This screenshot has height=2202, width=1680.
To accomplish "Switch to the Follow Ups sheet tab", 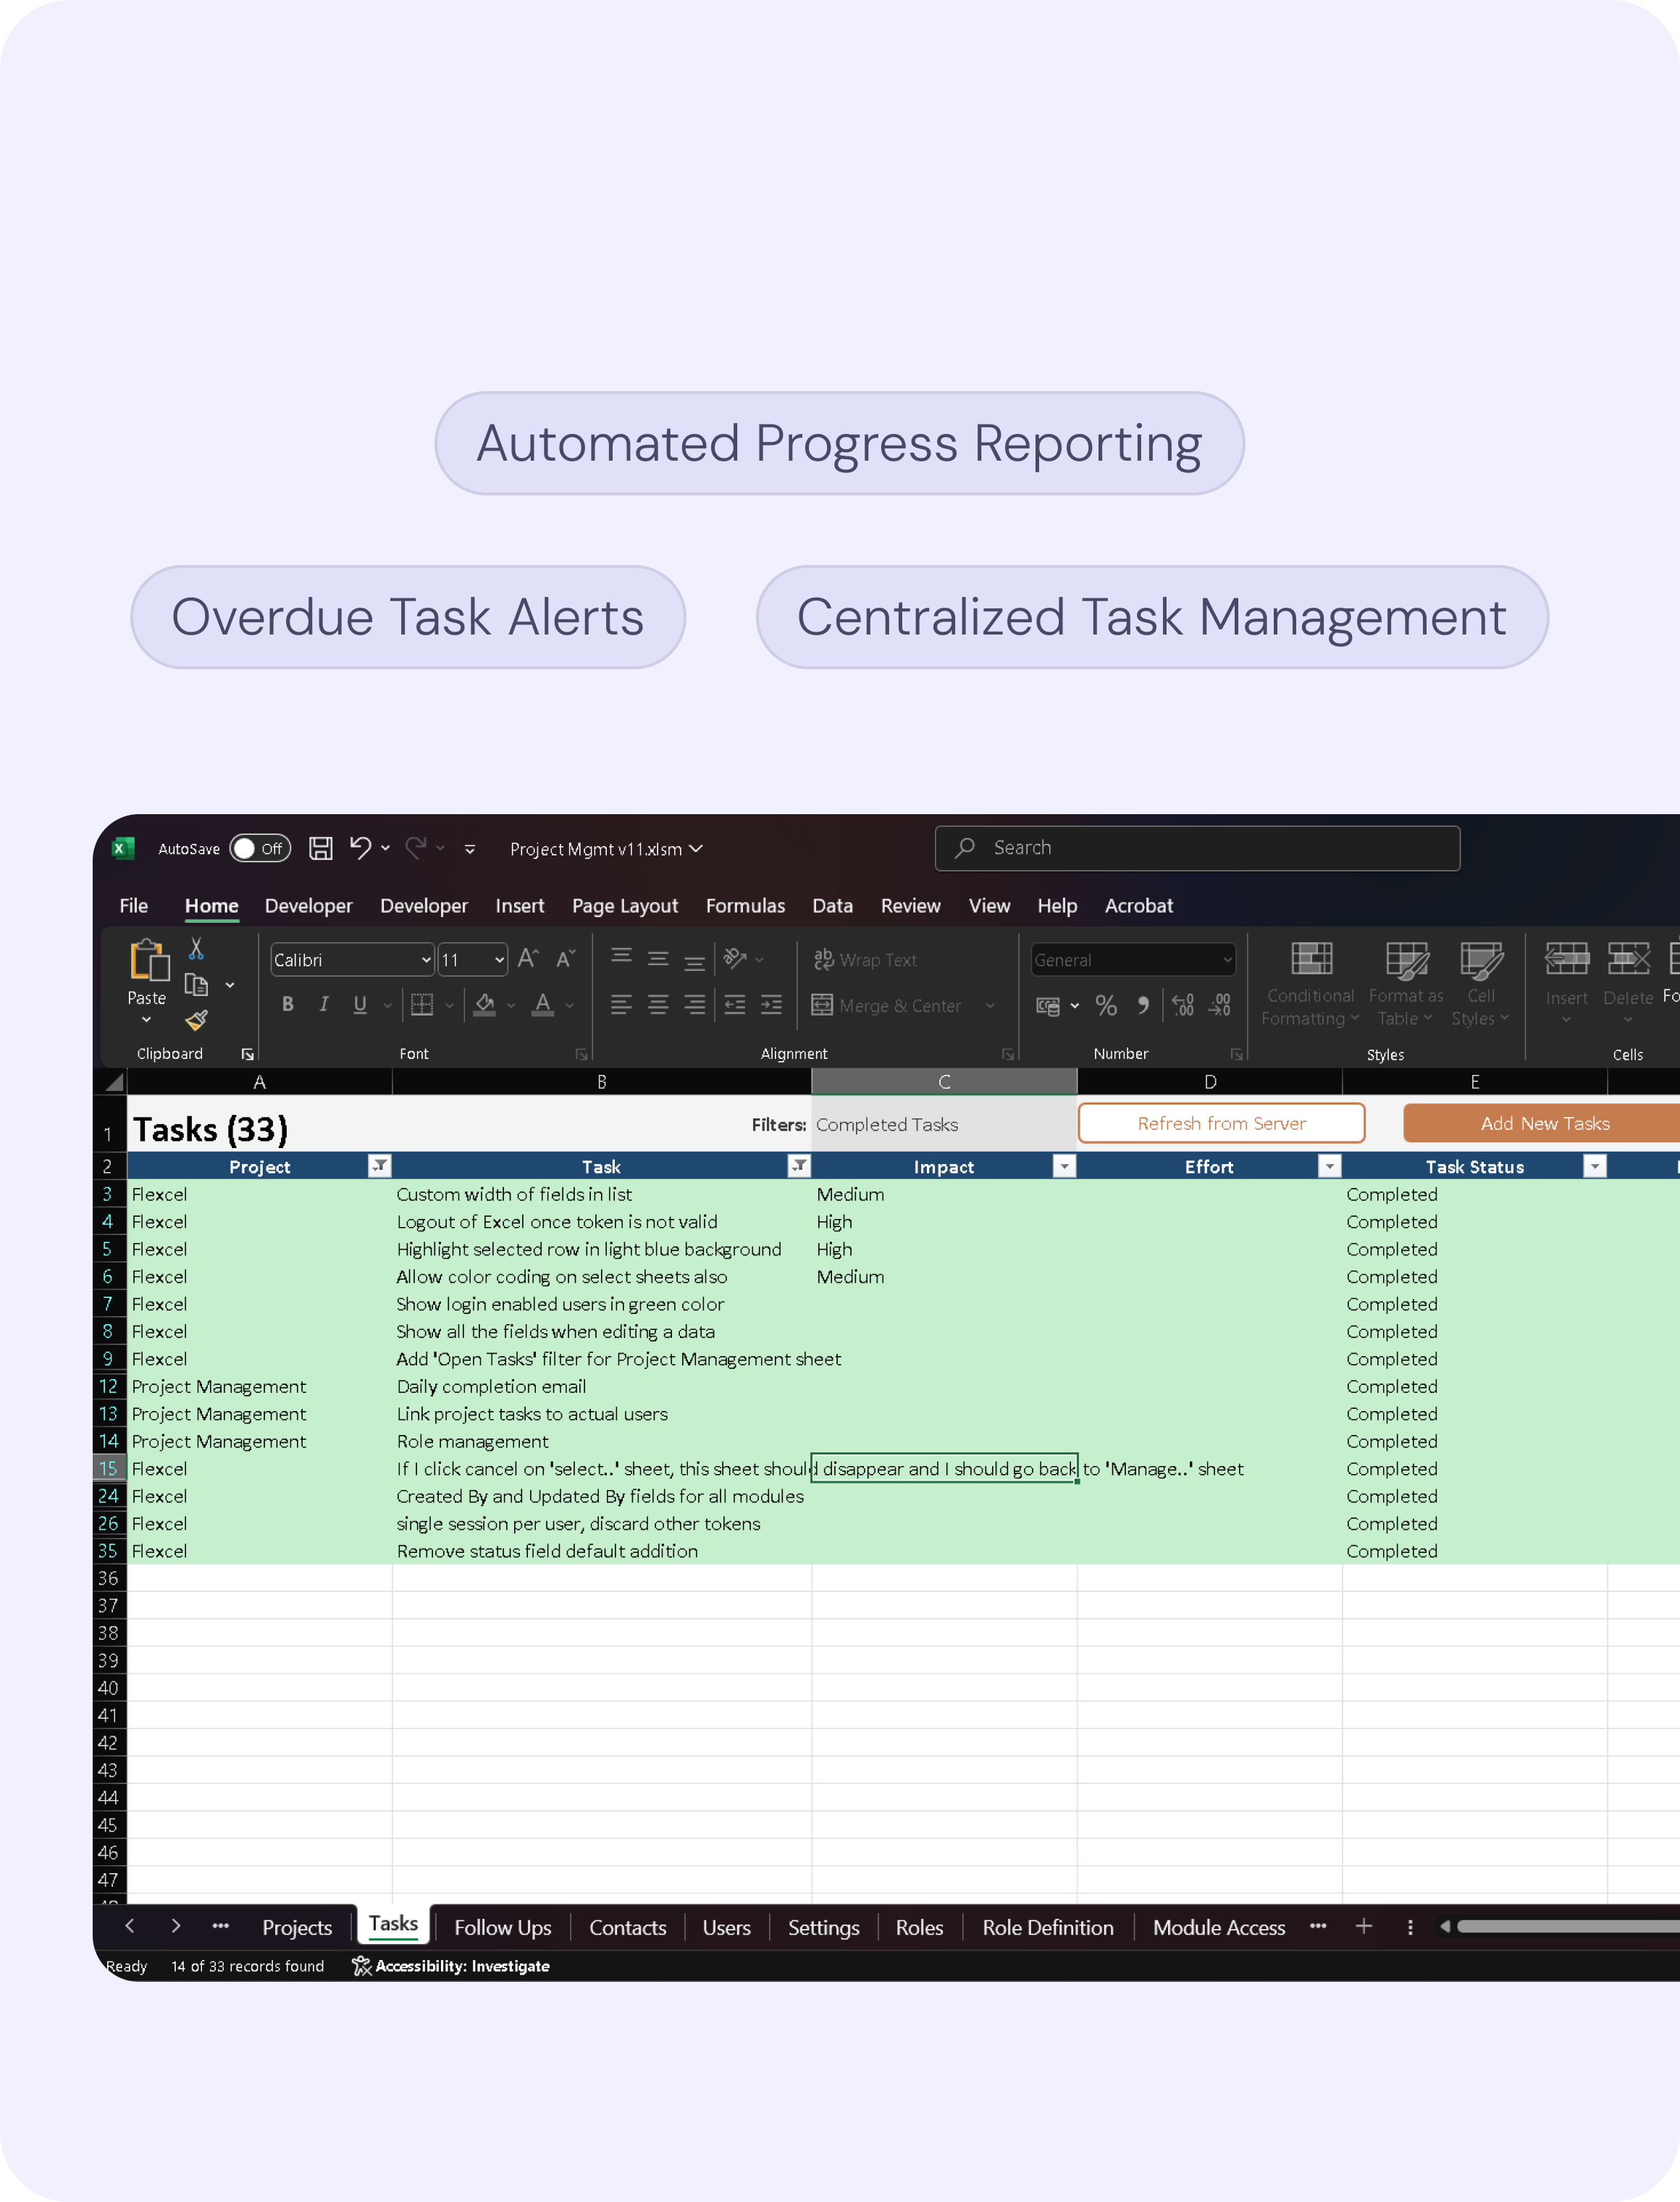I will (x=502, y=1927).
